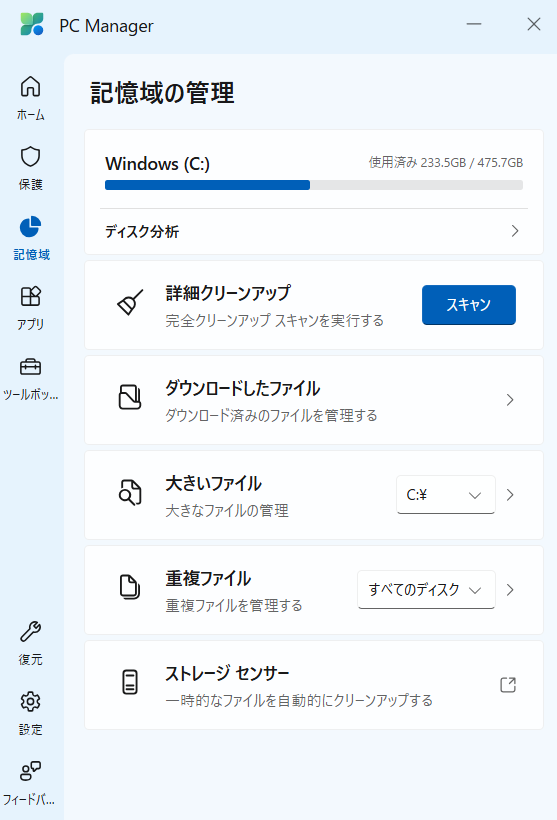Click the Windows (C:) usage progress bar
The image size is (557, 820).
pos(314,185)
